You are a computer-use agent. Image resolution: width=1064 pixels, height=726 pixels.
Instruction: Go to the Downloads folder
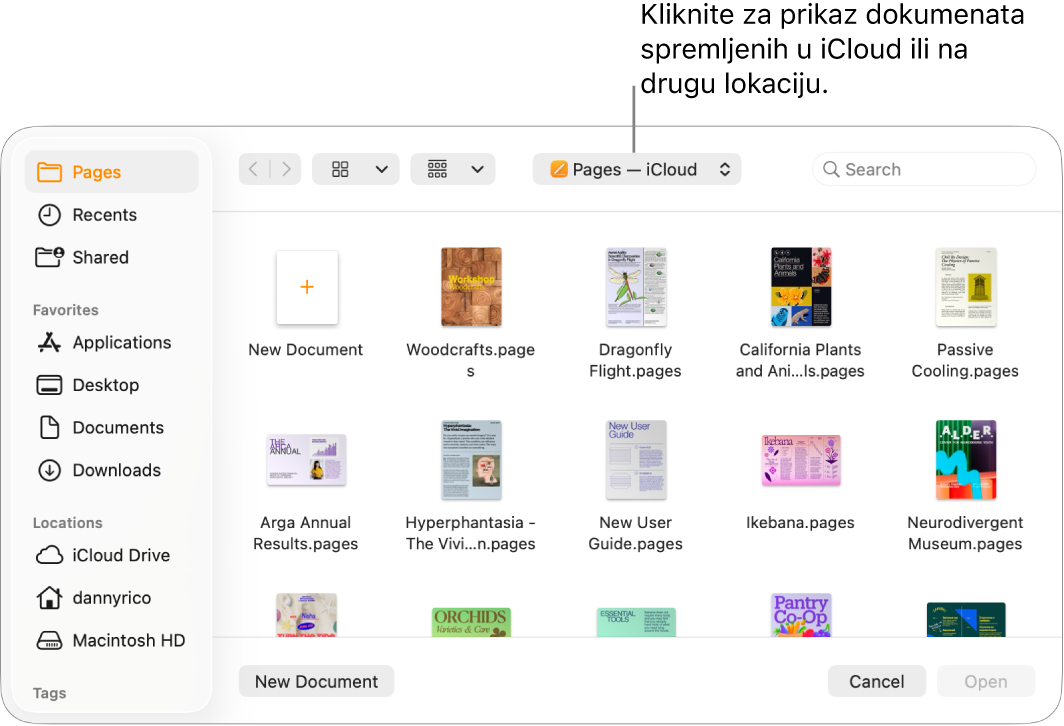point(116,470)
